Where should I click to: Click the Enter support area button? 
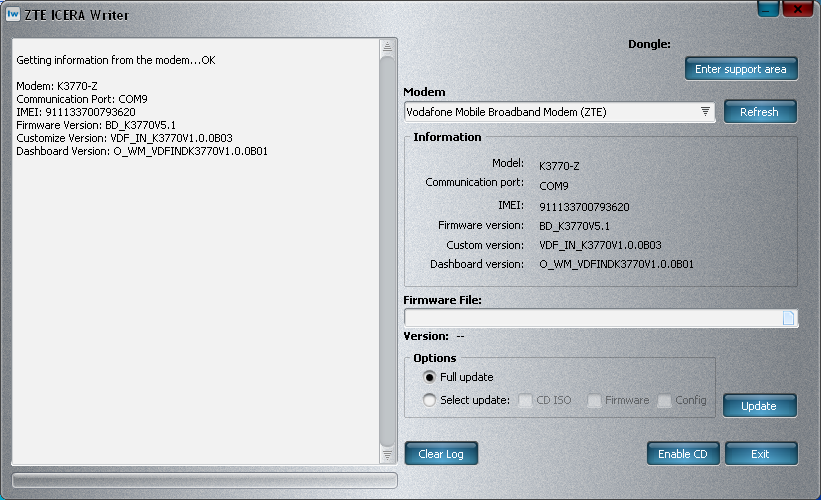pyautogui.click(x=741, y=69)
